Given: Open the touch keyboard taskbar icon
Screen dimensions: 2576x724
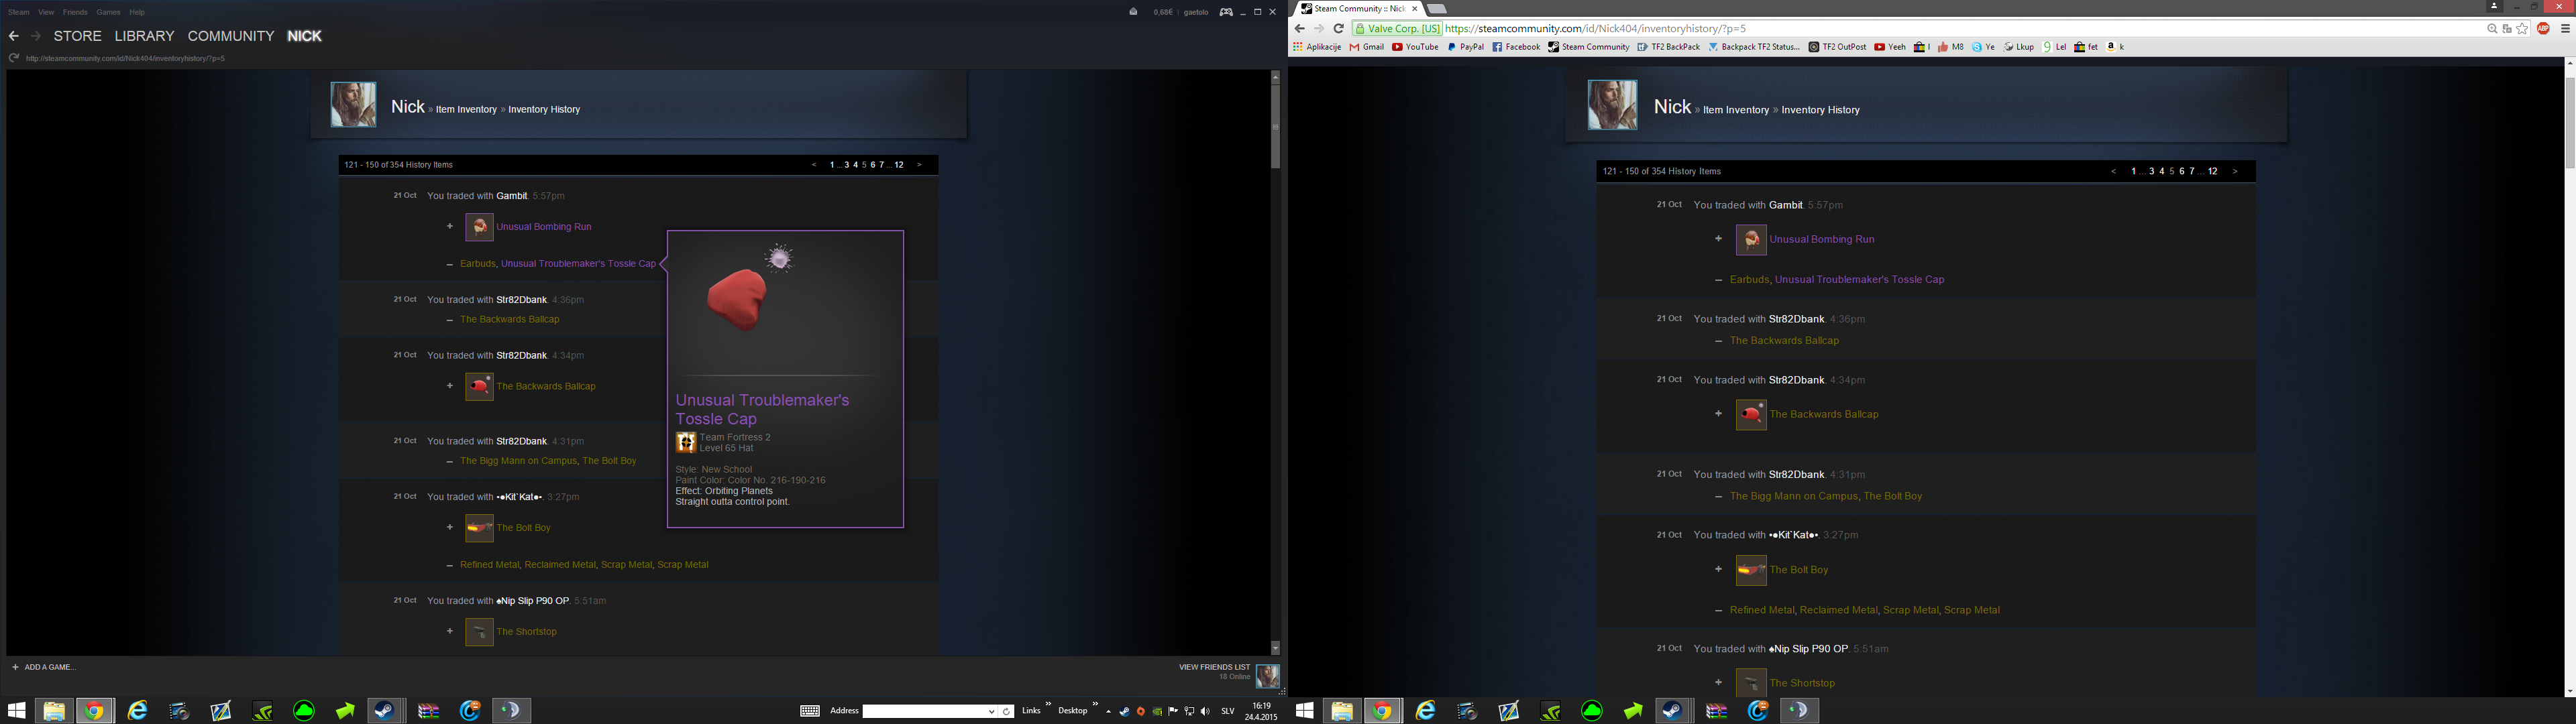Looking at the screenshot, I should tap(810, 711).
